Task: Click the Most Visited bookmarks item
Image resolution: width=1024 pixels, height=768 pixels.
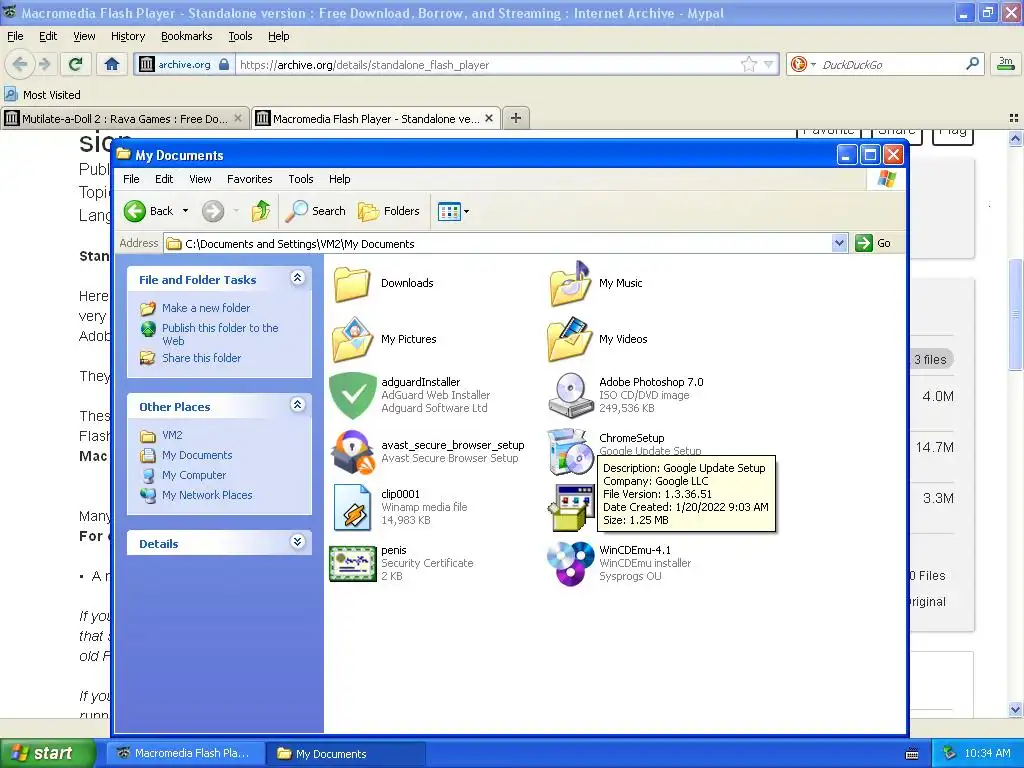Action: coord(43,95)
